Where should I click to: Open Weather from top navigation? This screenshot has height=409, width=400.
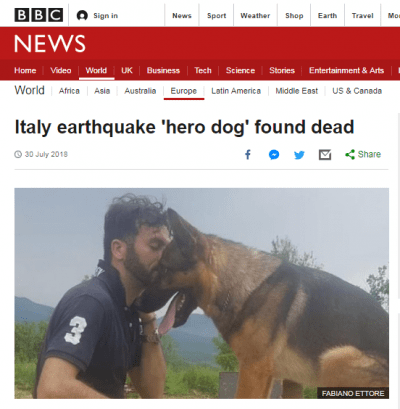coord(255,16)
